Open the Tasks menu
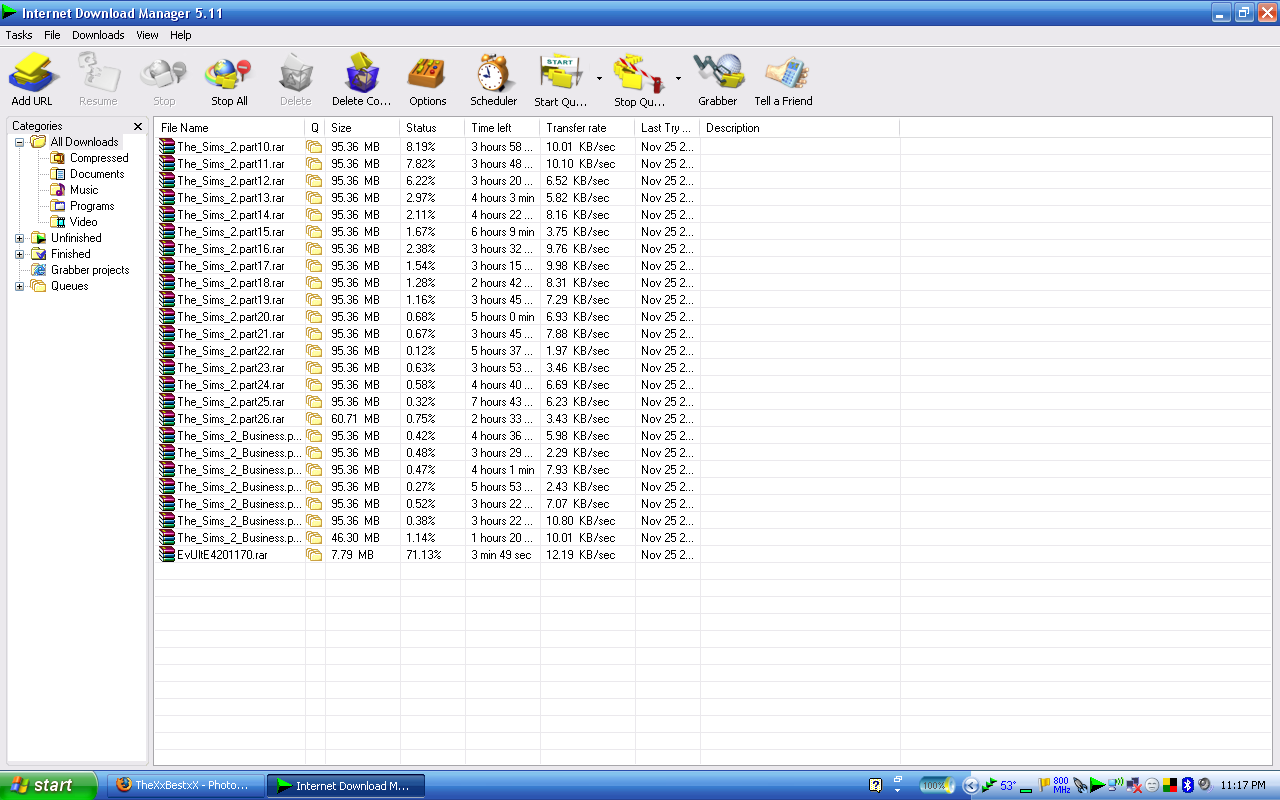Viewport: 1280px width, 800px height. [x=19, y=35]
